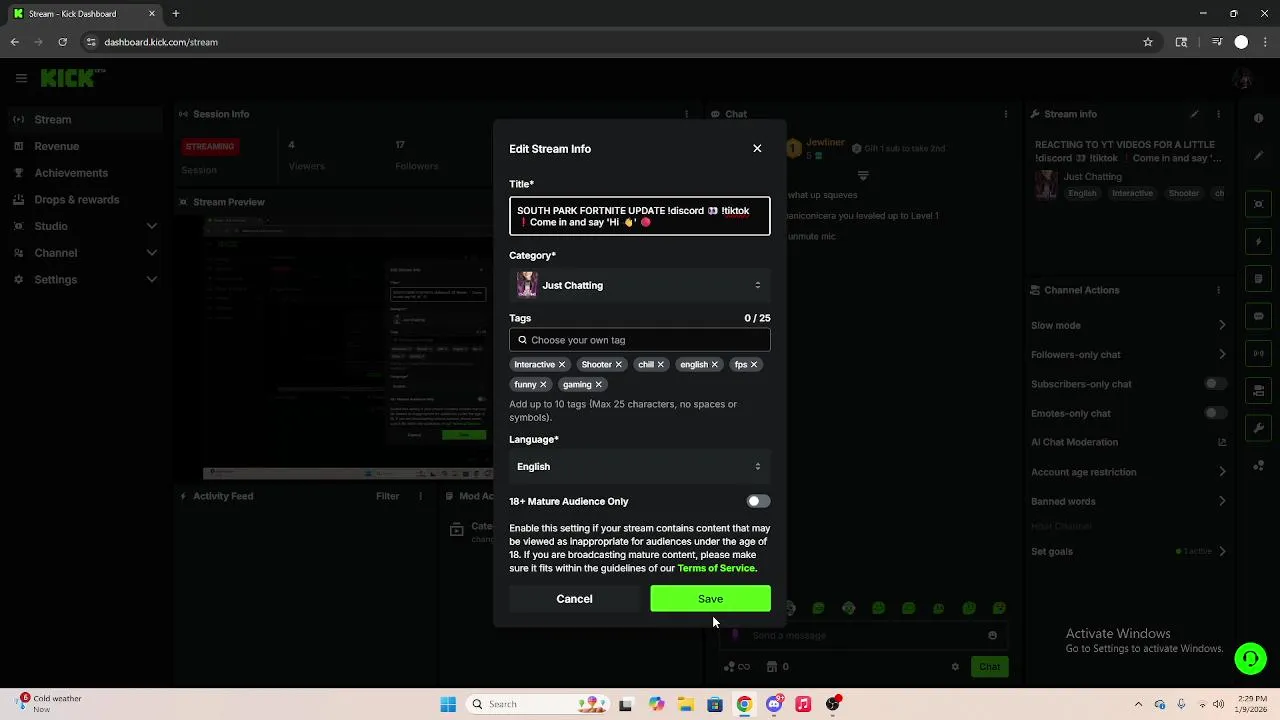Remove the gaming tag
The height and width of the screenshot is (720, 1280).
pos(599,385)
